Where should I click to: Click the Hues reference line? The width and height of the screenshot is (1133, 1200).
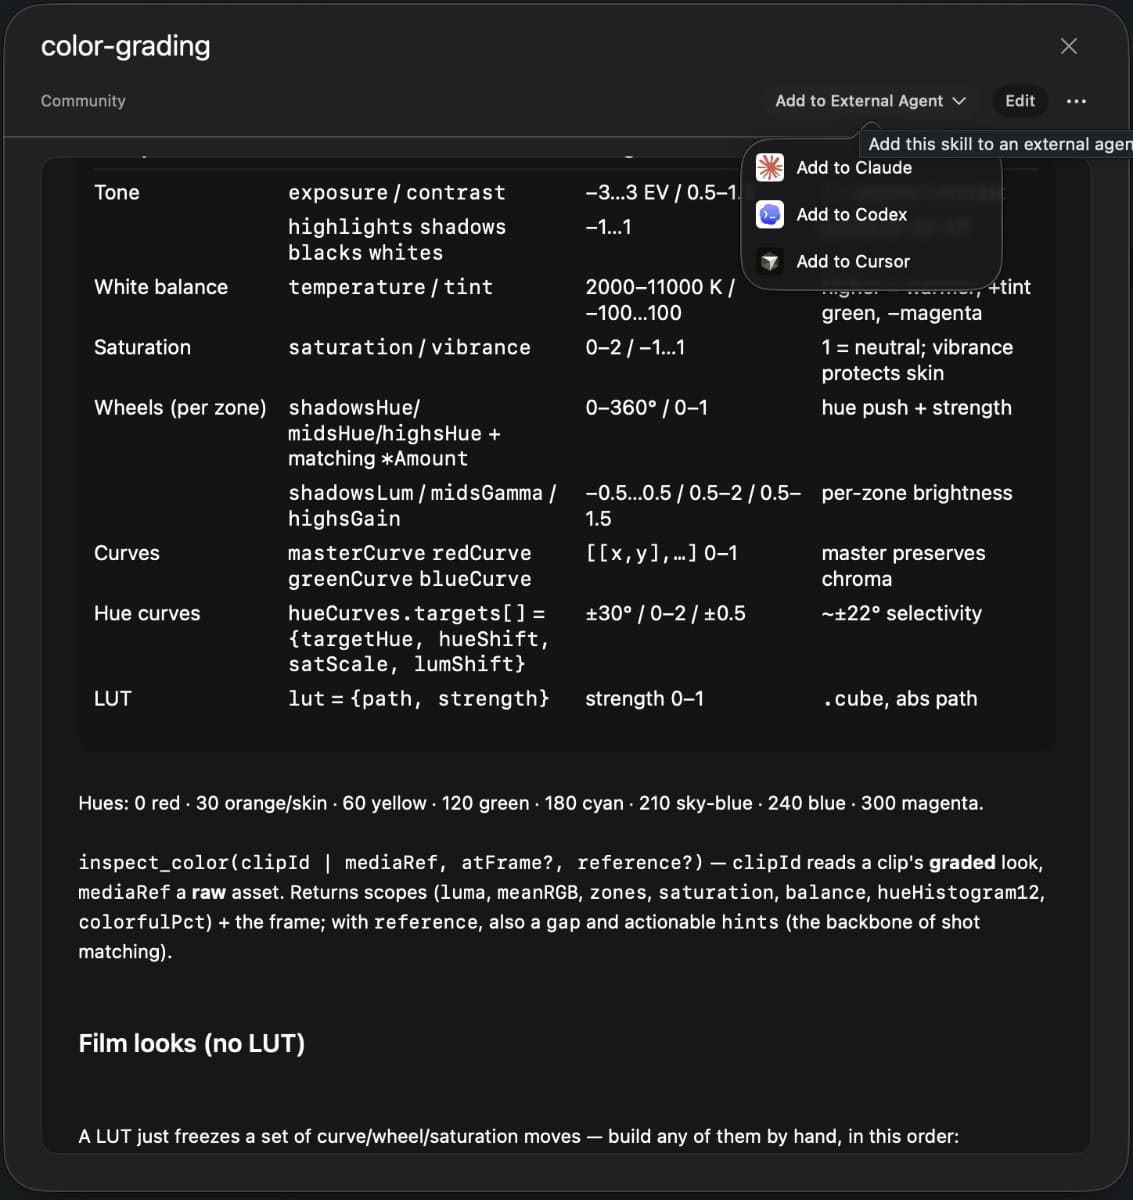click(531, 803)
